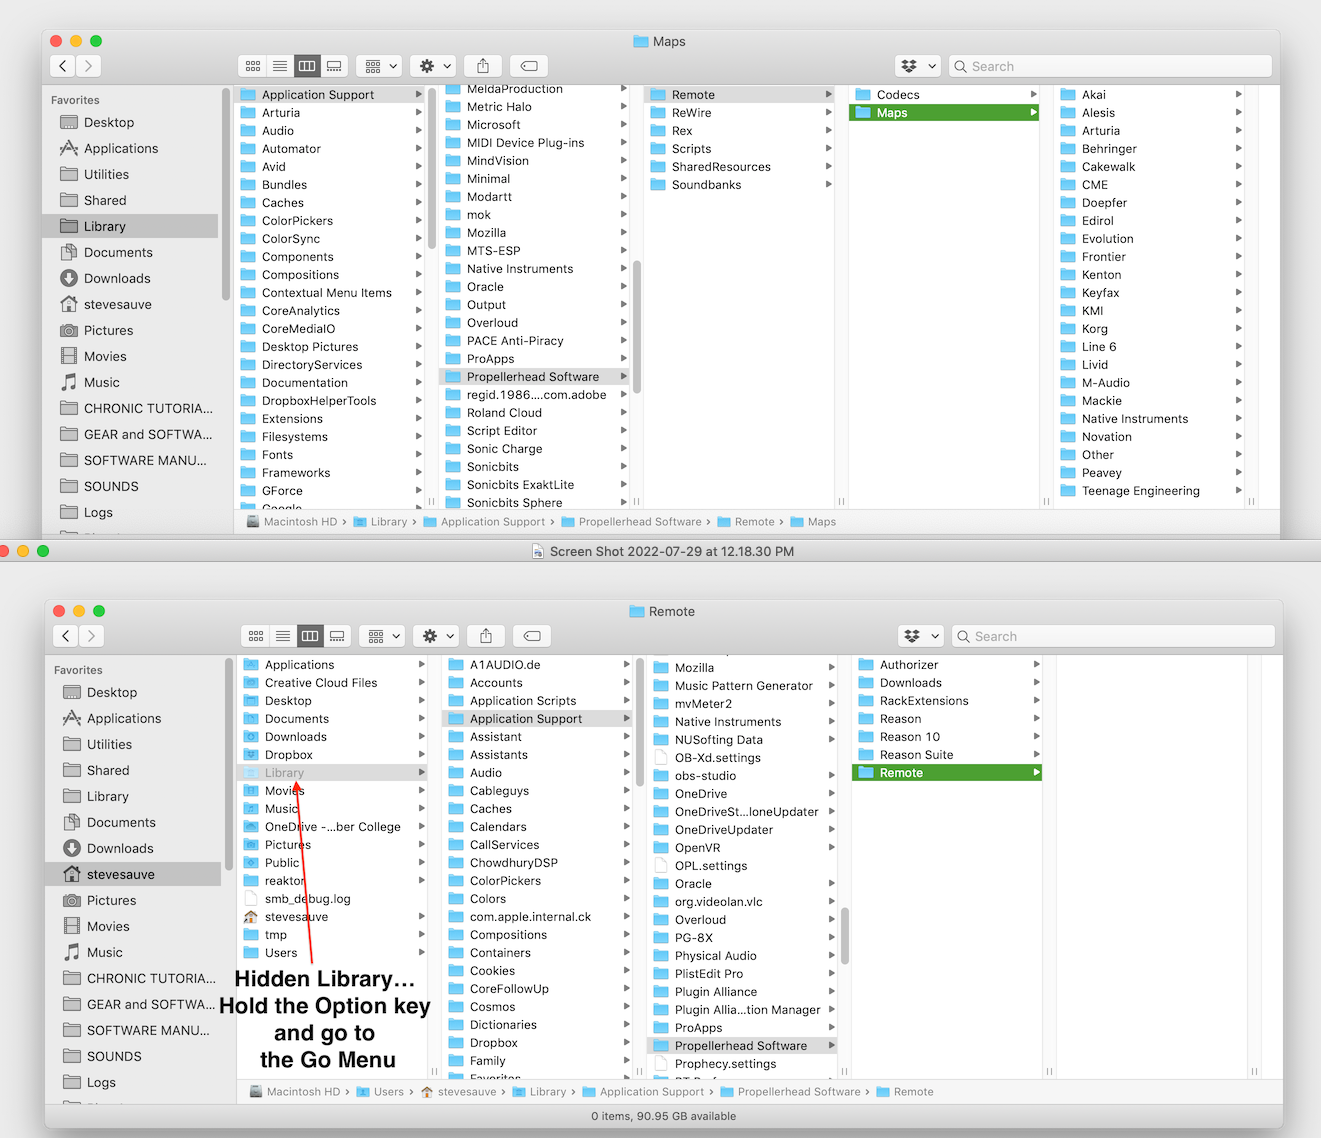
Task: Click Share icon in bottom Remote window
Action: point(486,636)
